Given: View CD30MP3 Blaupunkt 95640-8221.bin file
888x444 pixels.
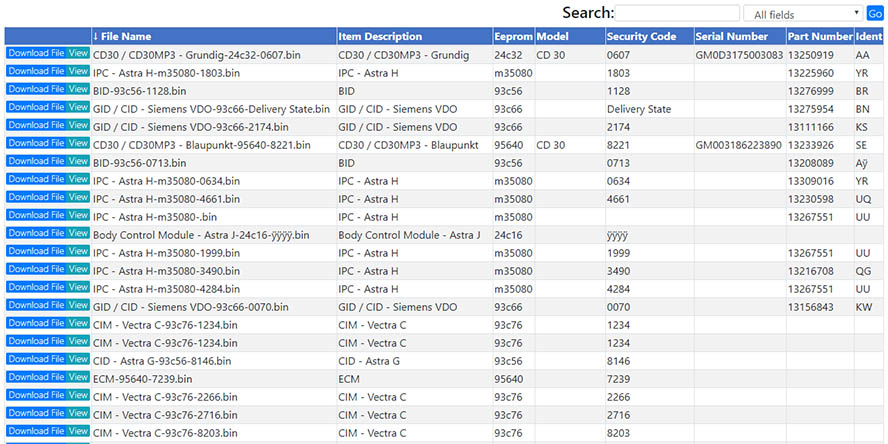Looking at the screenshot, I should [78, 143].
